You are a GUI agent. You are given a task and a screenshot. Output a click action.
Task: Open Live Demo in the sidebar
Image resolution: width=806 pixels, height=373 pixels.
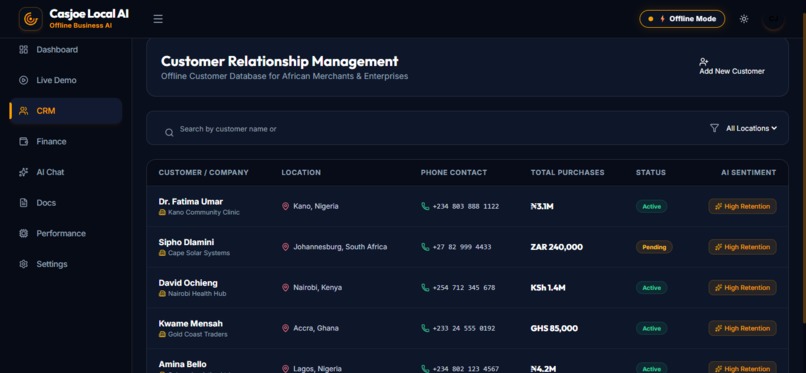(x=66, y=80)
